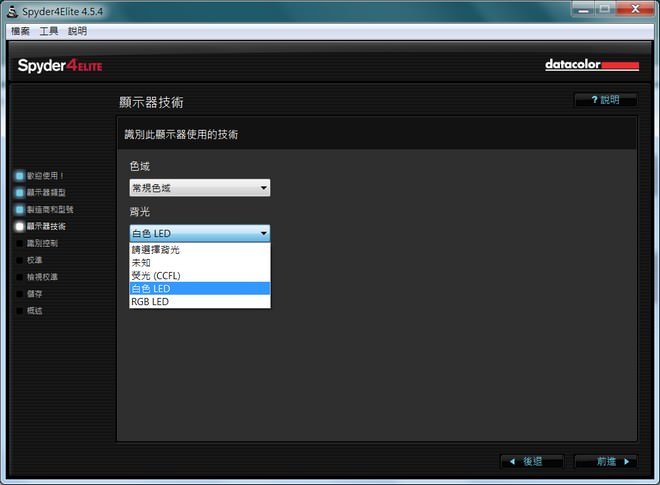Click the 前進 next button
Image resolution: width=660 pixels, height=485 pixels.
pos(606,461)
